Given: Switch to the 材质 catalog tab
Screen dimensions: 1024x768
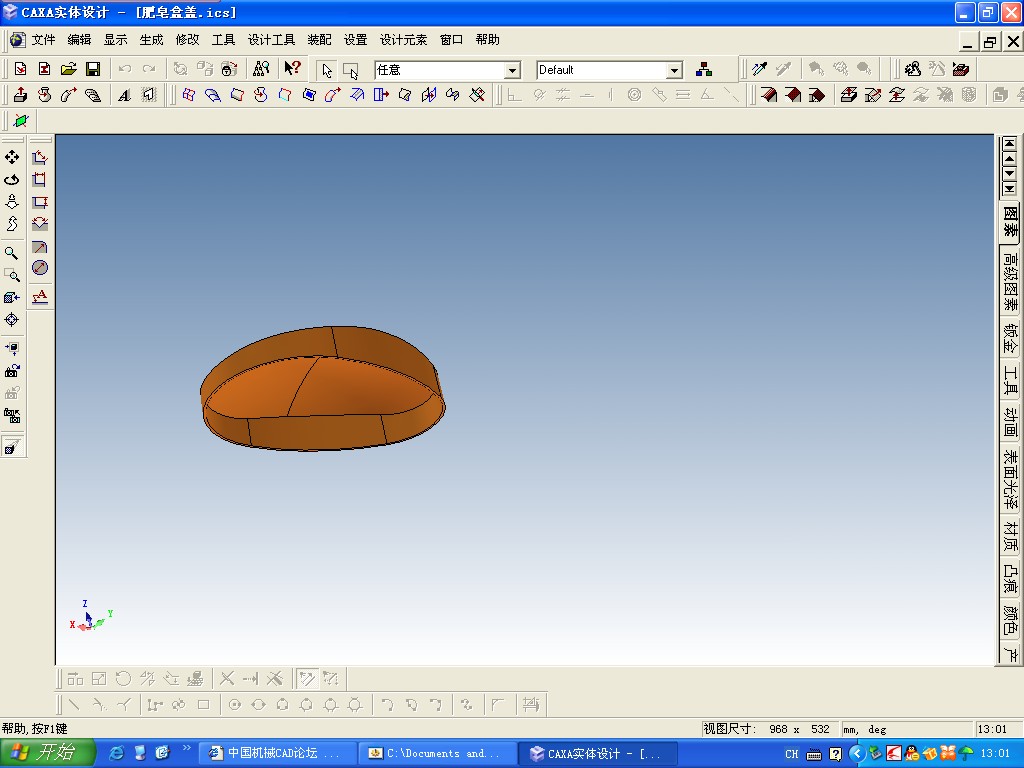Looking at the screenshot, I should click(x=1010, y=536).
